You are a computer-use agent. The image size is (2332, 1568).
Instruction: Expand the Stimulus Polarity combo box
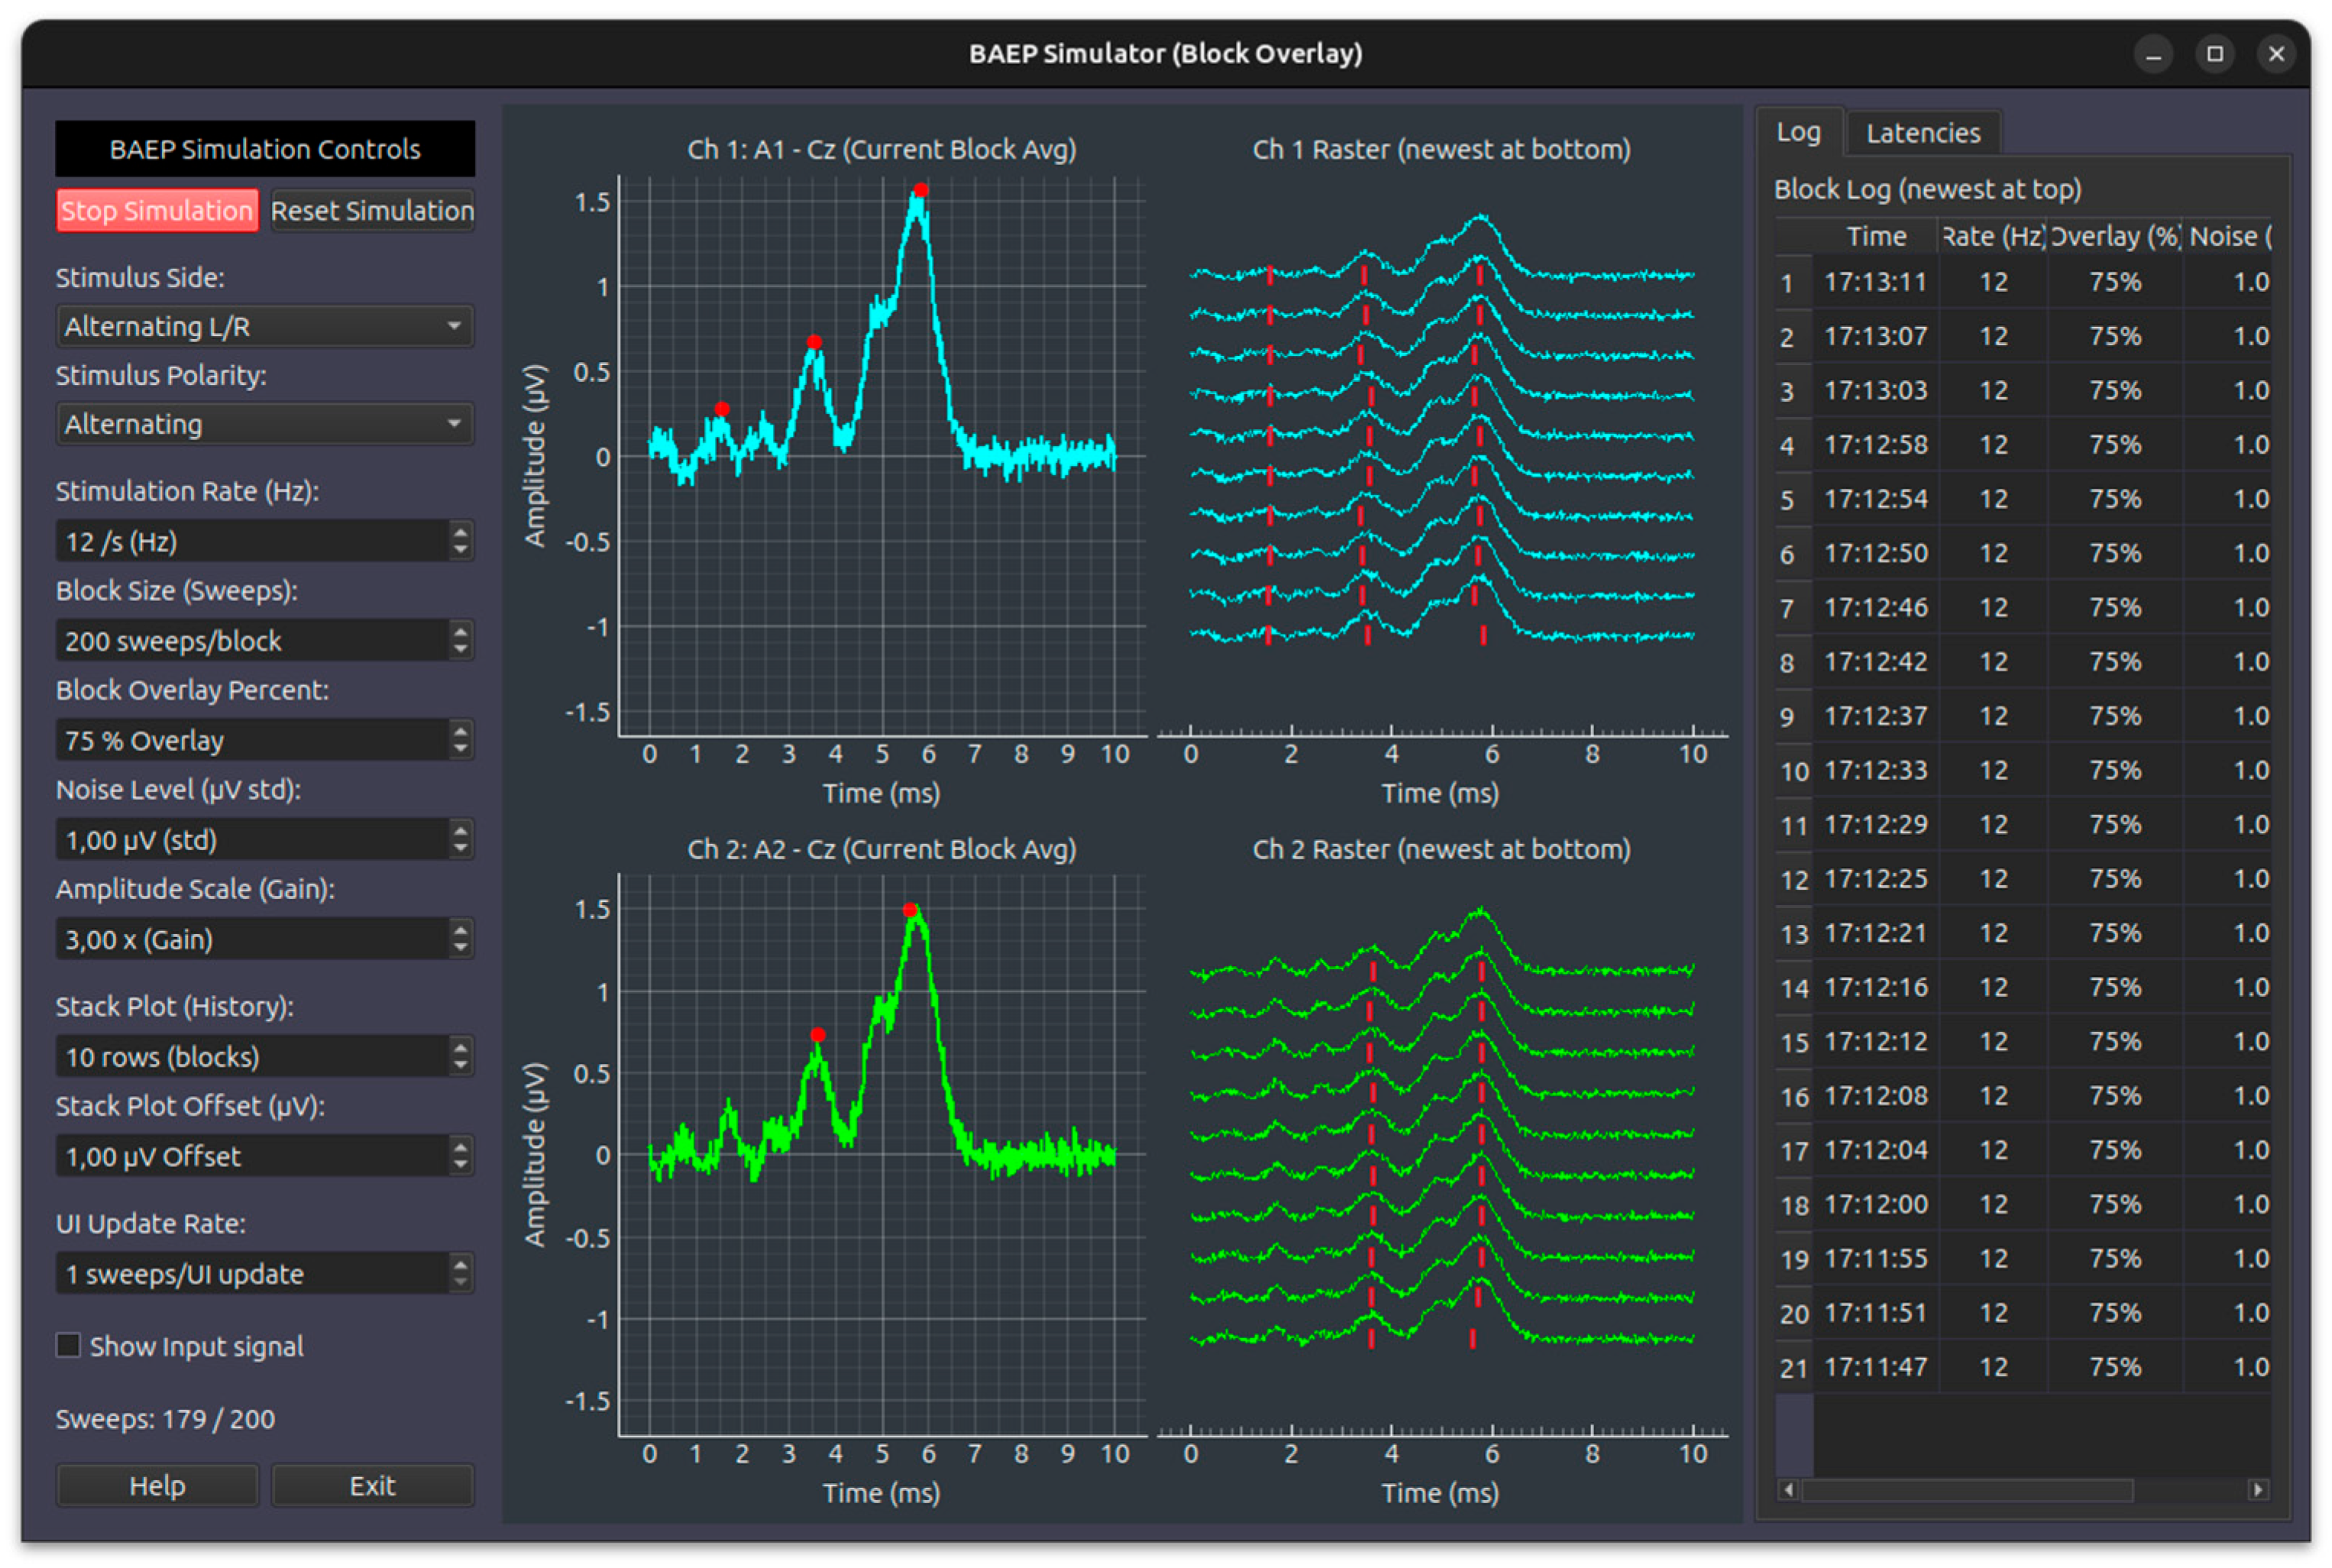tap(264, 425)
